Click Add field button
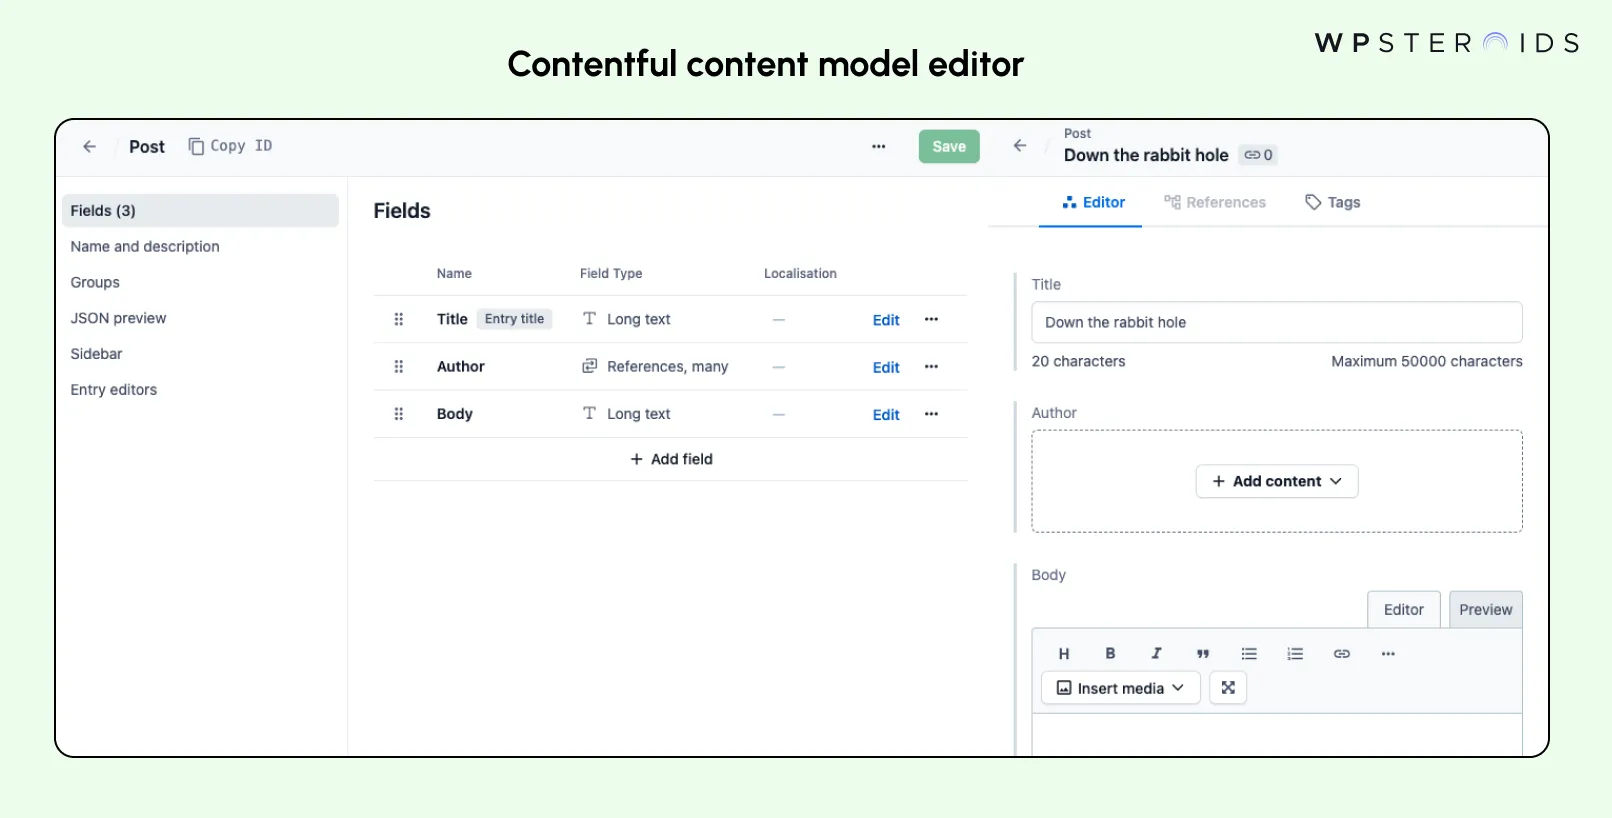Viewport: 1612px width, 818px height. click(671, 459)
